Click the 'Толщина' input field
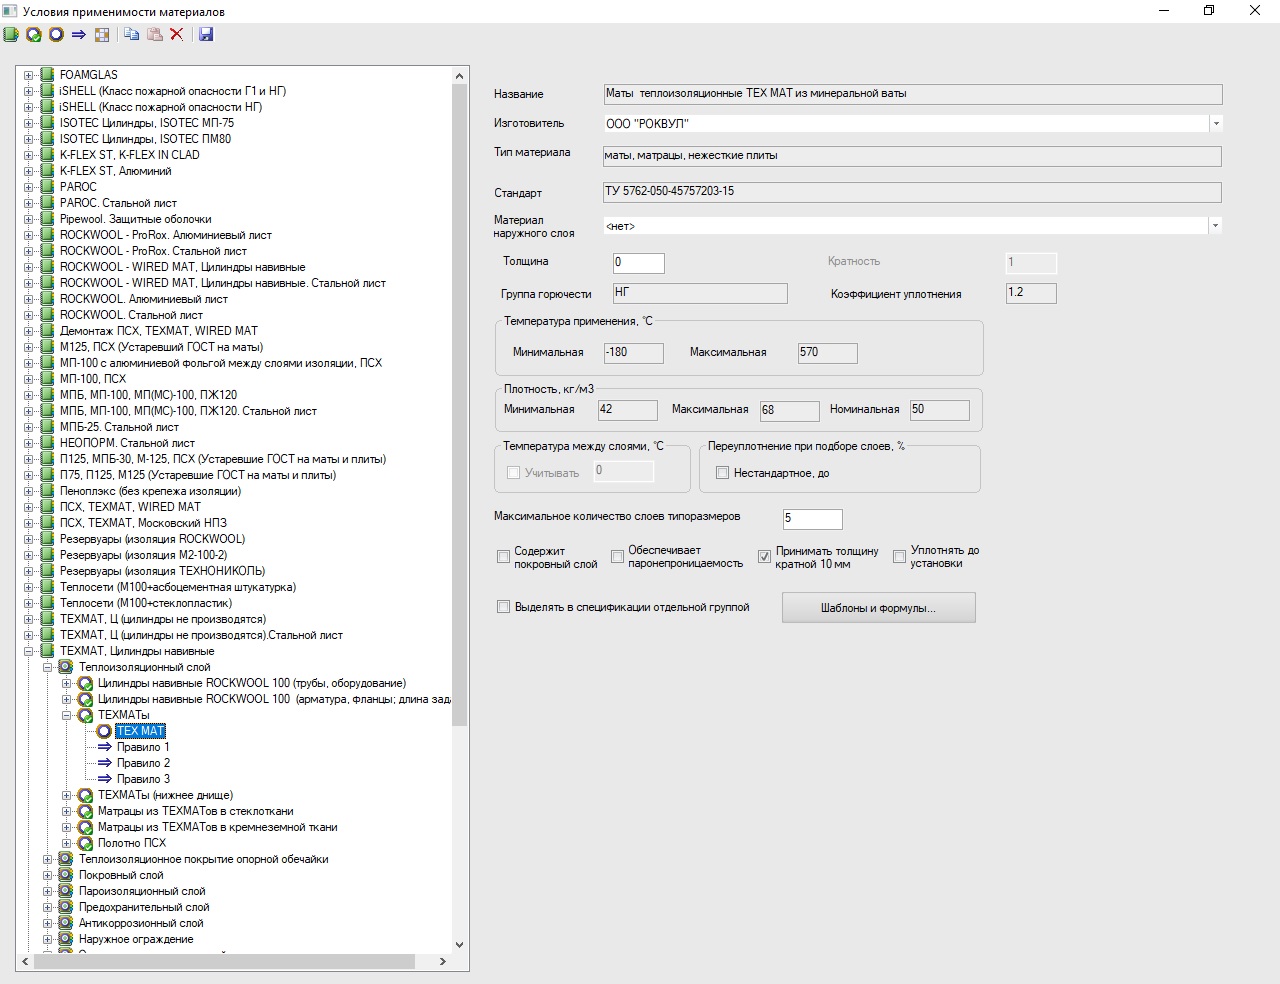Viewport: 1280px width, 984px height. tap(638, 263)
